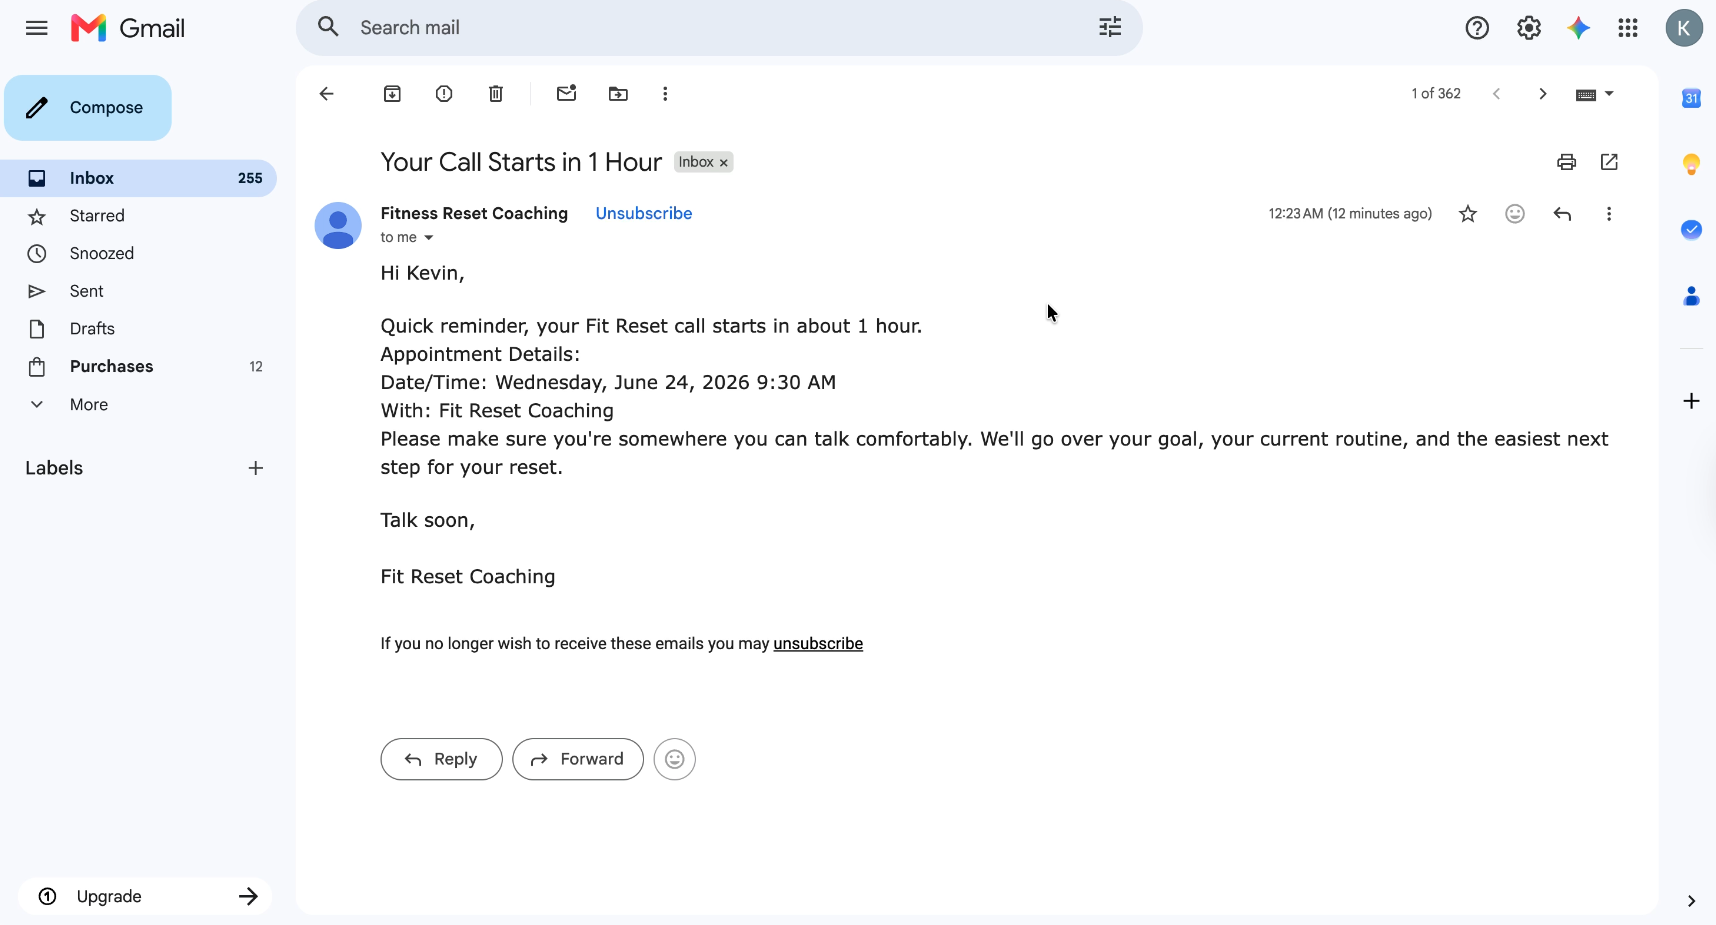
Task: Mark the email as unread
Action: (x=567, y=94)
